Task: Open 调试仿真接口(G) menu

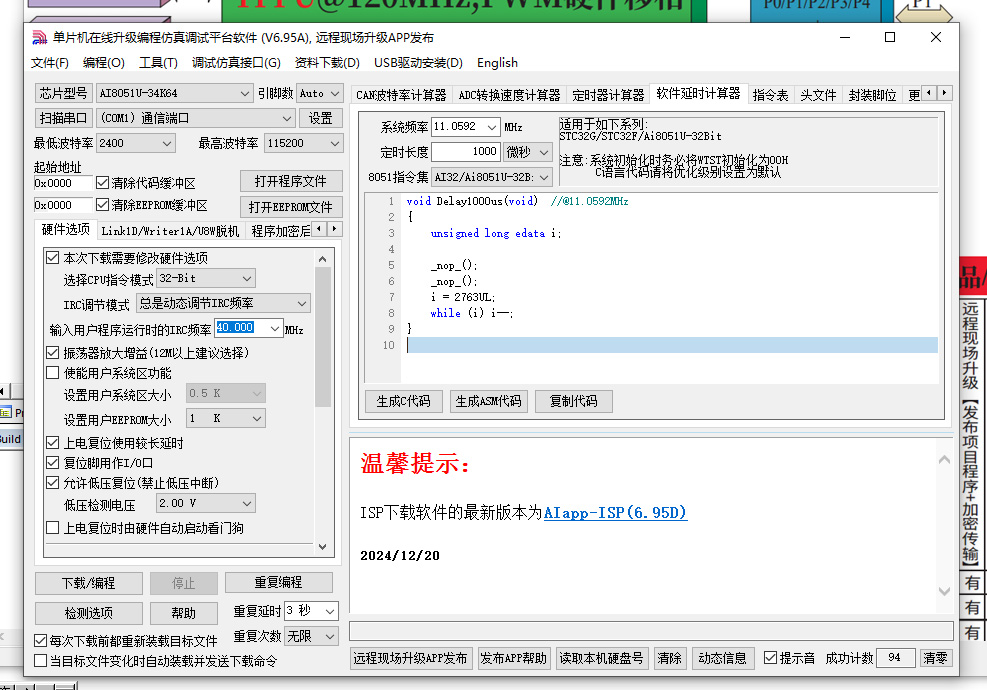Action: click(x=236, y=63)
